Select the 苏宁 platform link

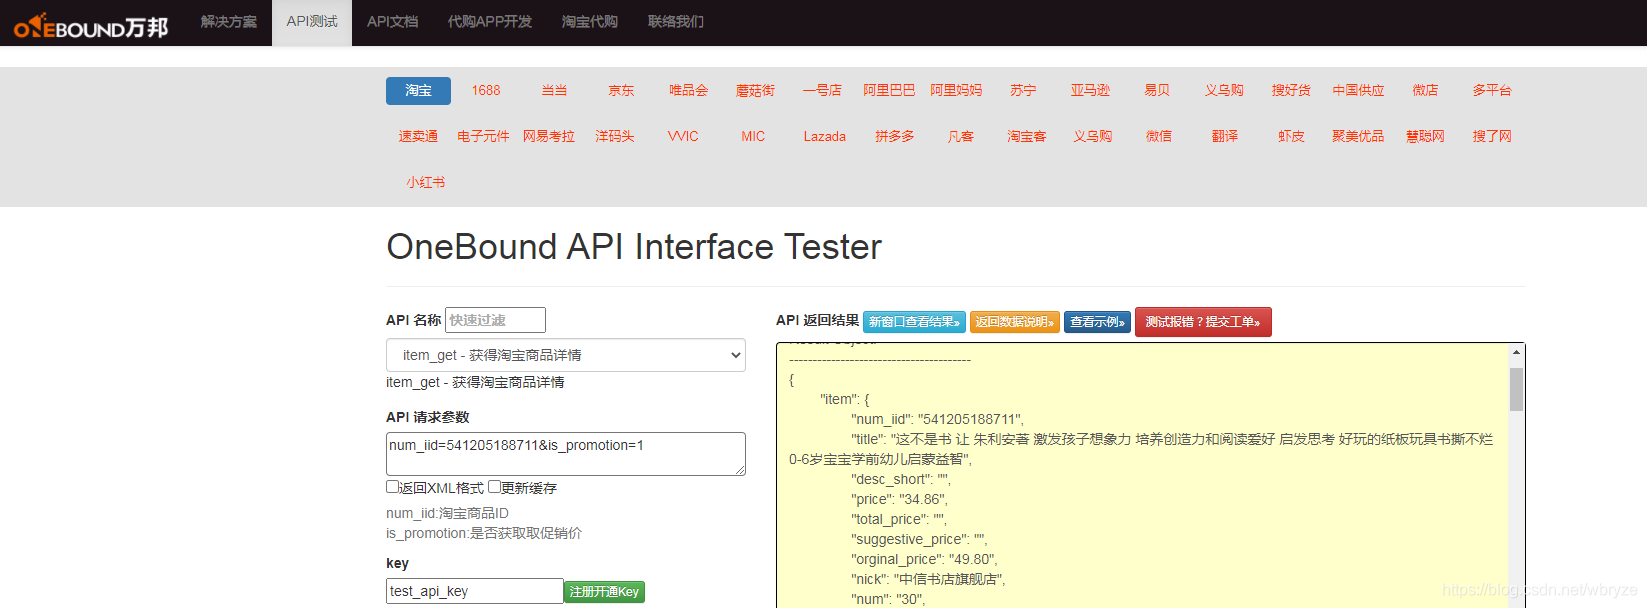pos(1023,91)
